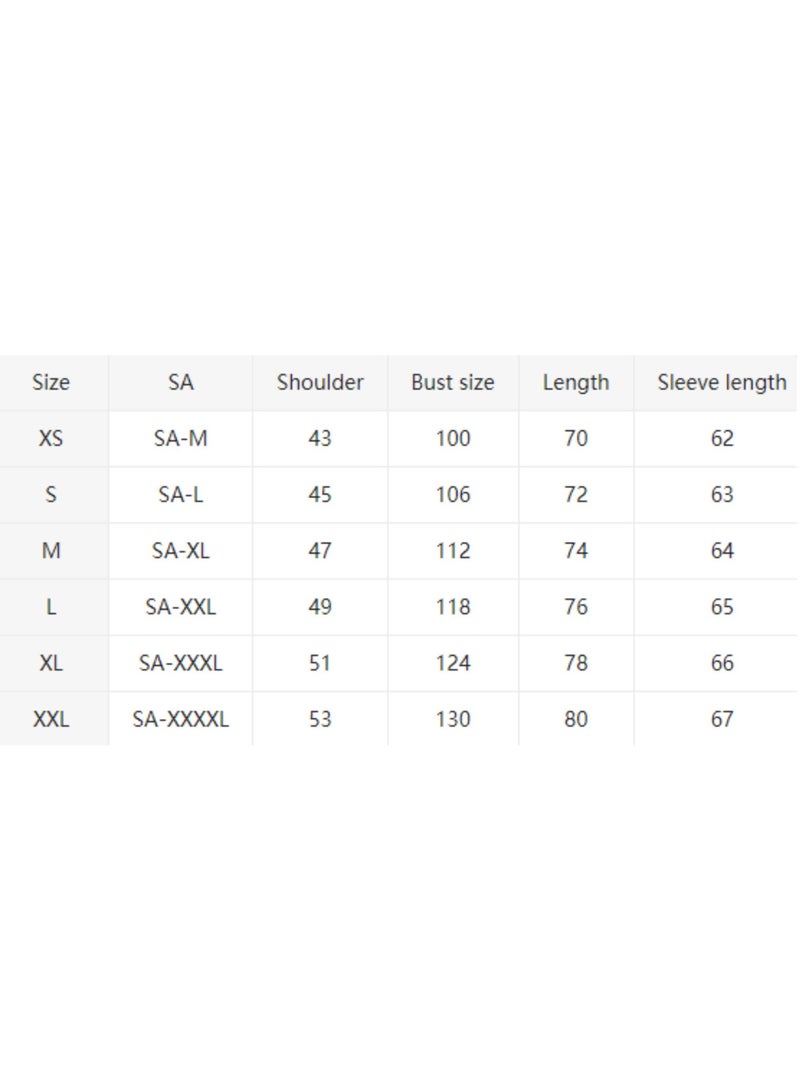The image size is (800, 1091).
Task: Click the SA-XXXXL cell
Action: point(180,719)
